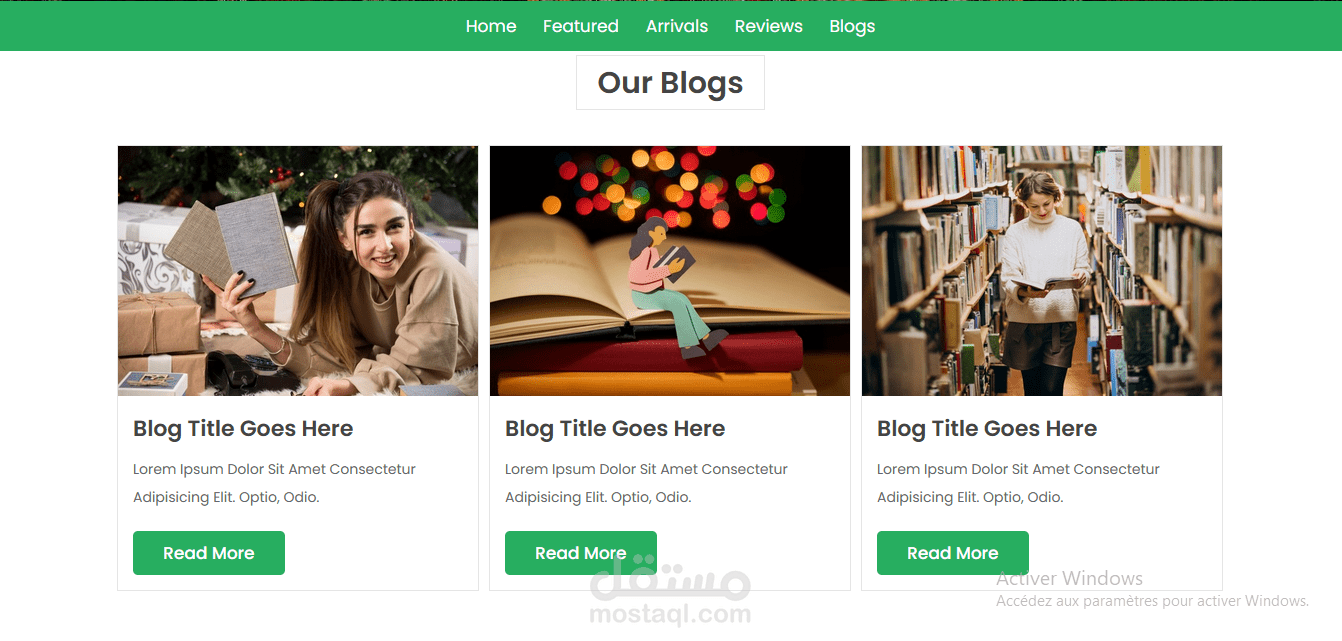
Task: Select Arrivals in the navigation bar
Action: point(677,26)
